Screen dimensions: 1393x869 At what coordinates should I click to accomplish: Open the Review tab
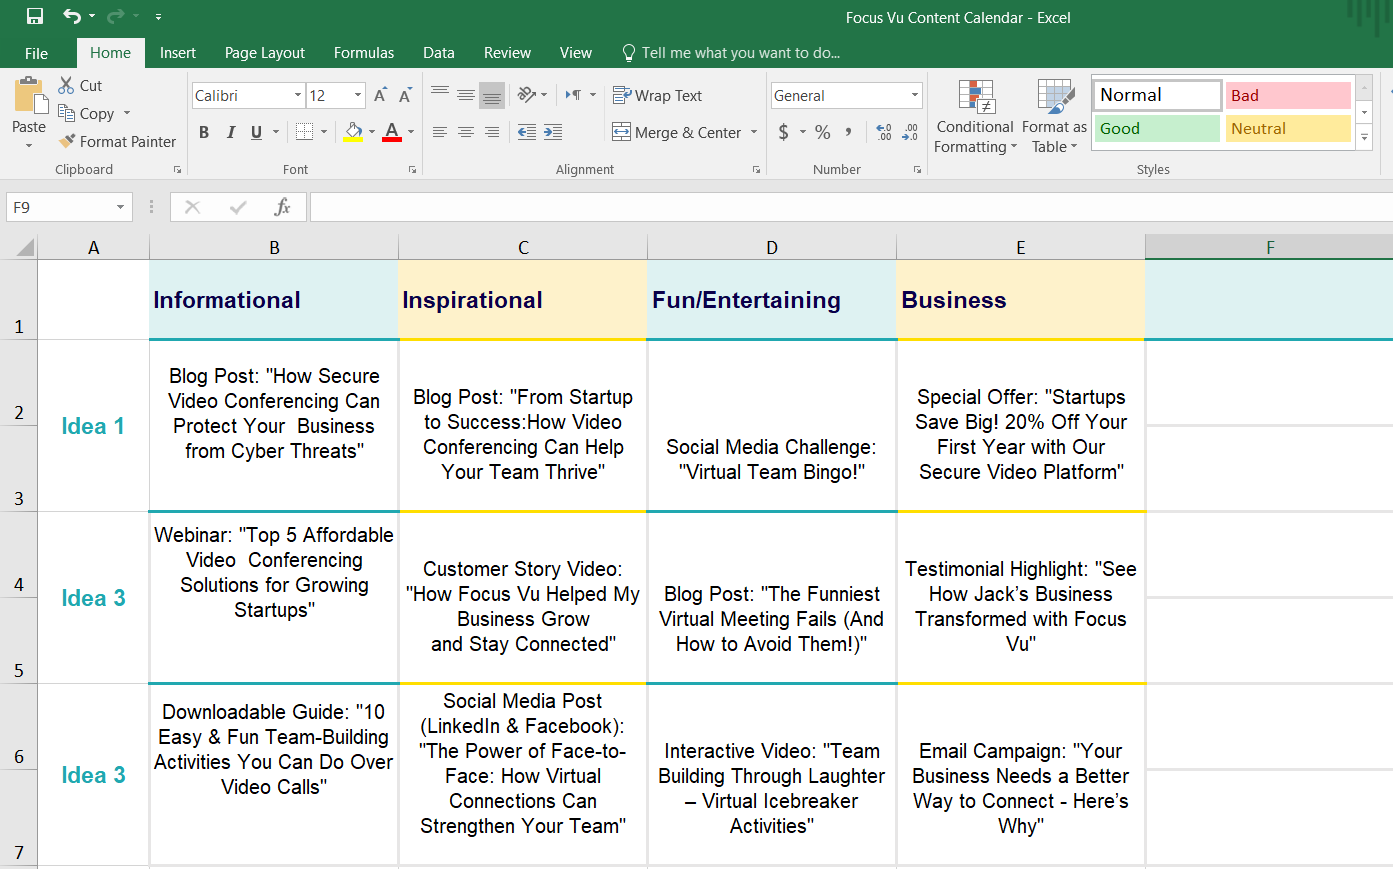(507, 53)
